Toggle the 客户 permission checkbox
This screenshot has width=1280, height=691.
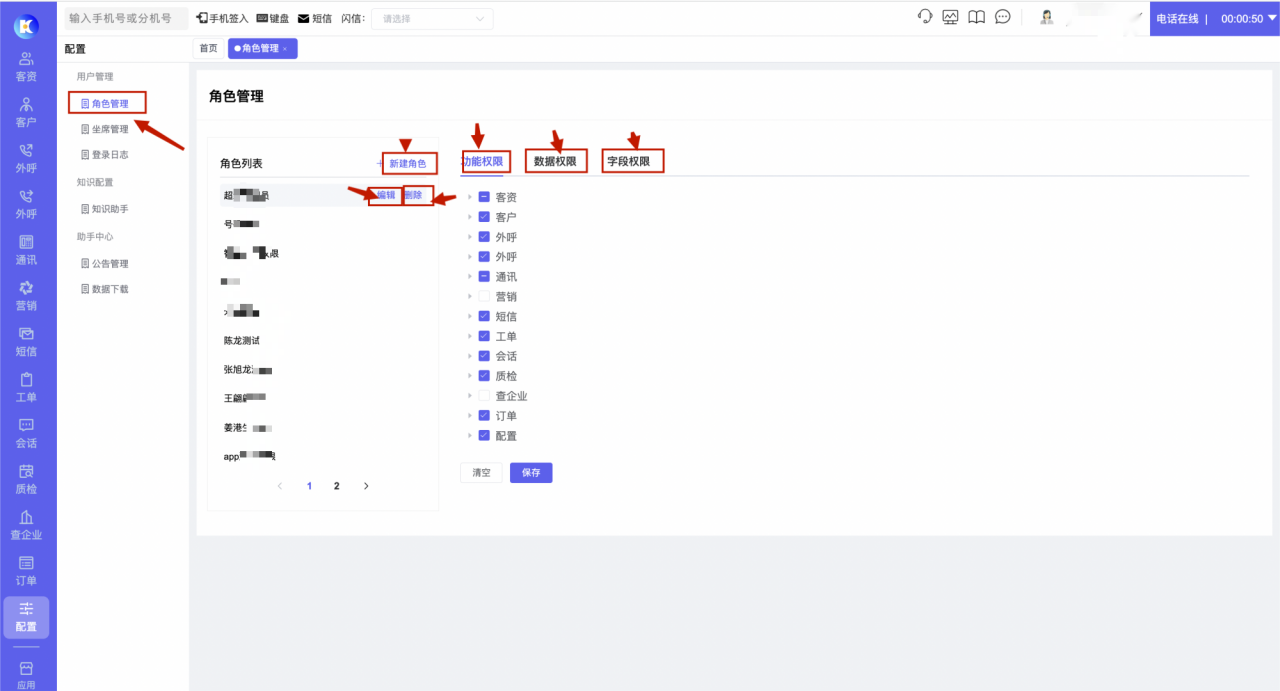tap(484, 217)
